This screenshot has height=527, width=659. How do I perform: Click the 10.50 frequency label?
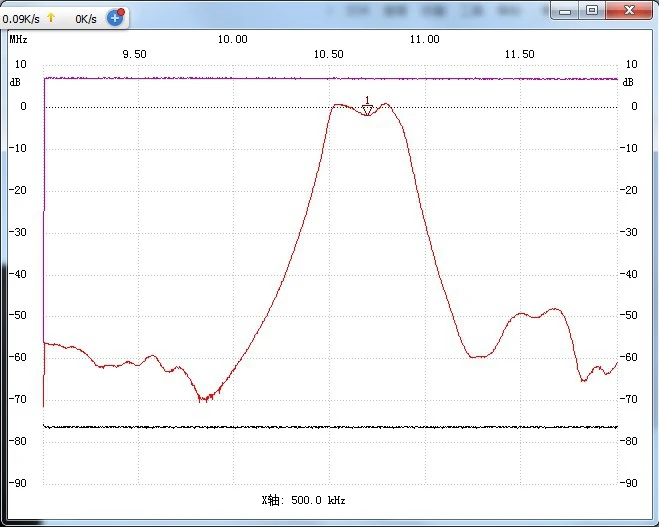pyautogui.click(x=328, y=54)
